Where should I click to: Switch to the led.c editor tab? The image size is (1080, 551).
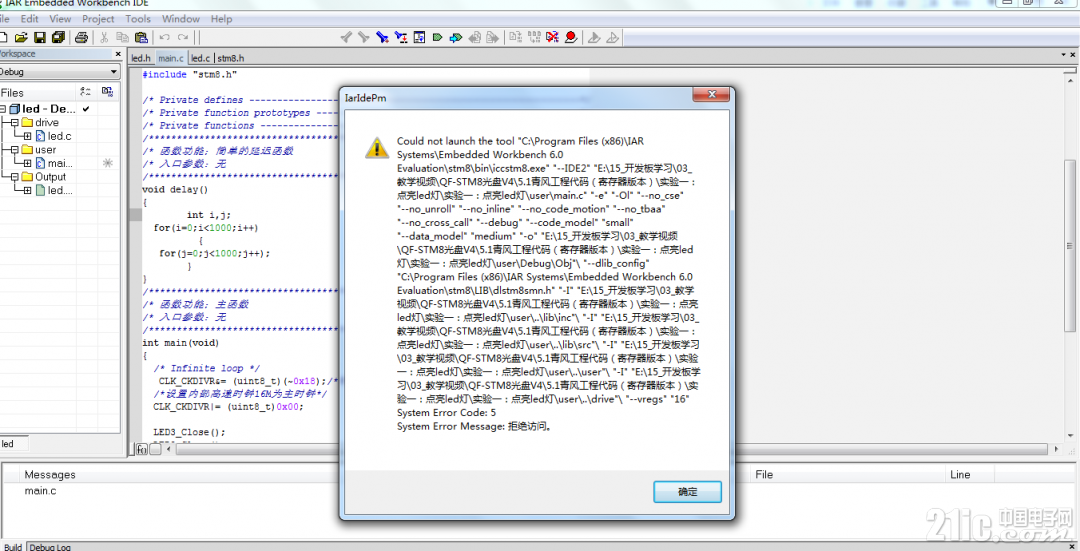[200, 58]
